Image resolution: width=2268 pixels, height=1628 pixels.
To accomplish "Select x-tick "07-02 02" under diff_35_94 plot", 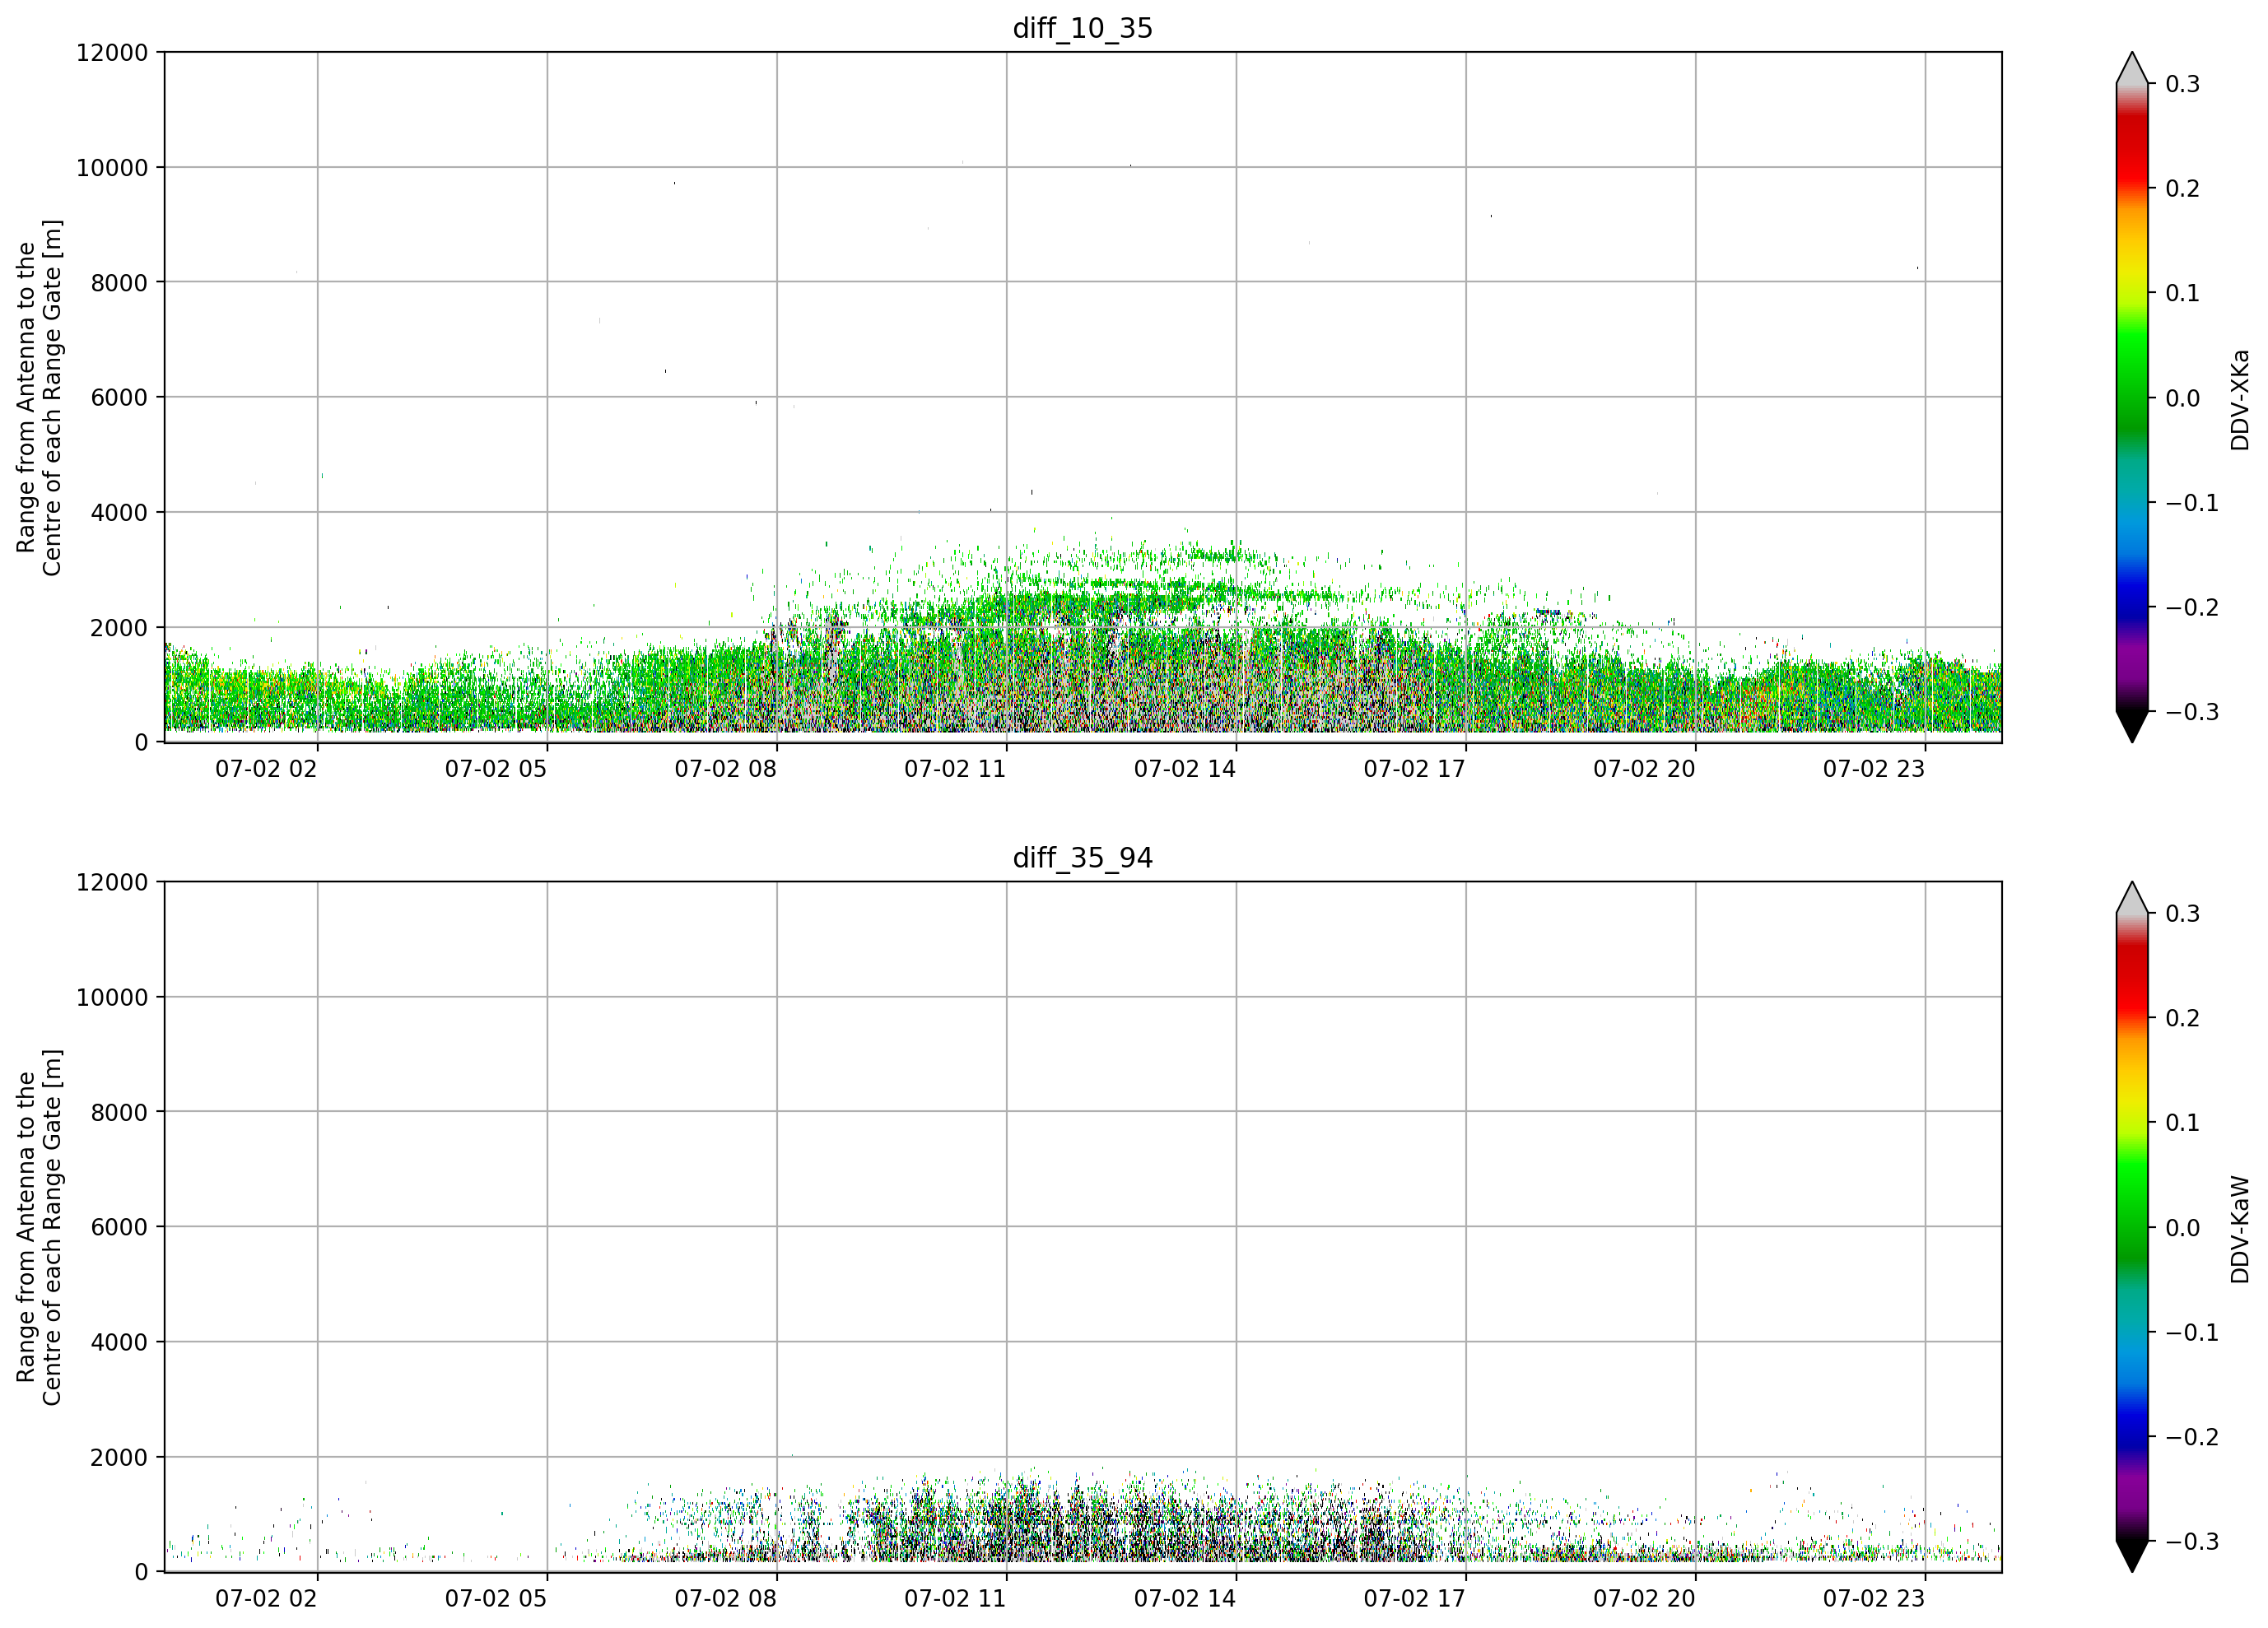I will coord(266,1599).
